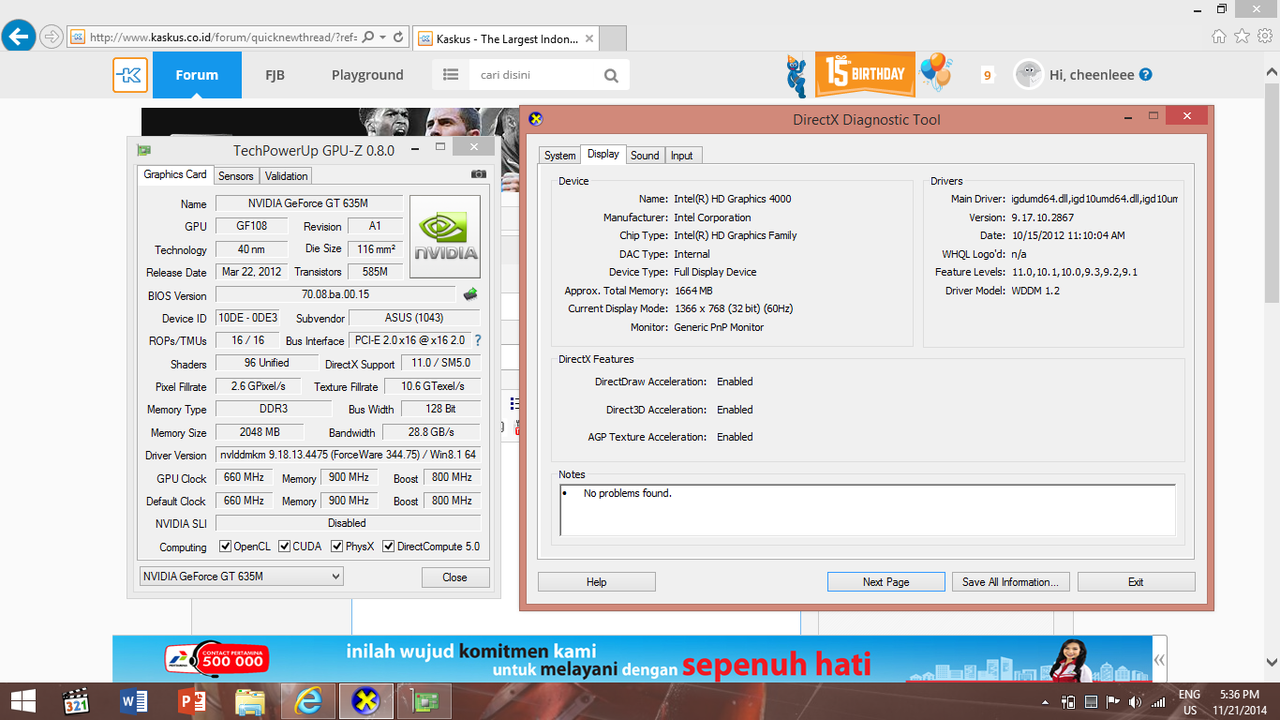This screenshot has width=1280, height=720.
Task: Collapse the bottom ad banner chevron
Action: click(x=1160, y=660)
